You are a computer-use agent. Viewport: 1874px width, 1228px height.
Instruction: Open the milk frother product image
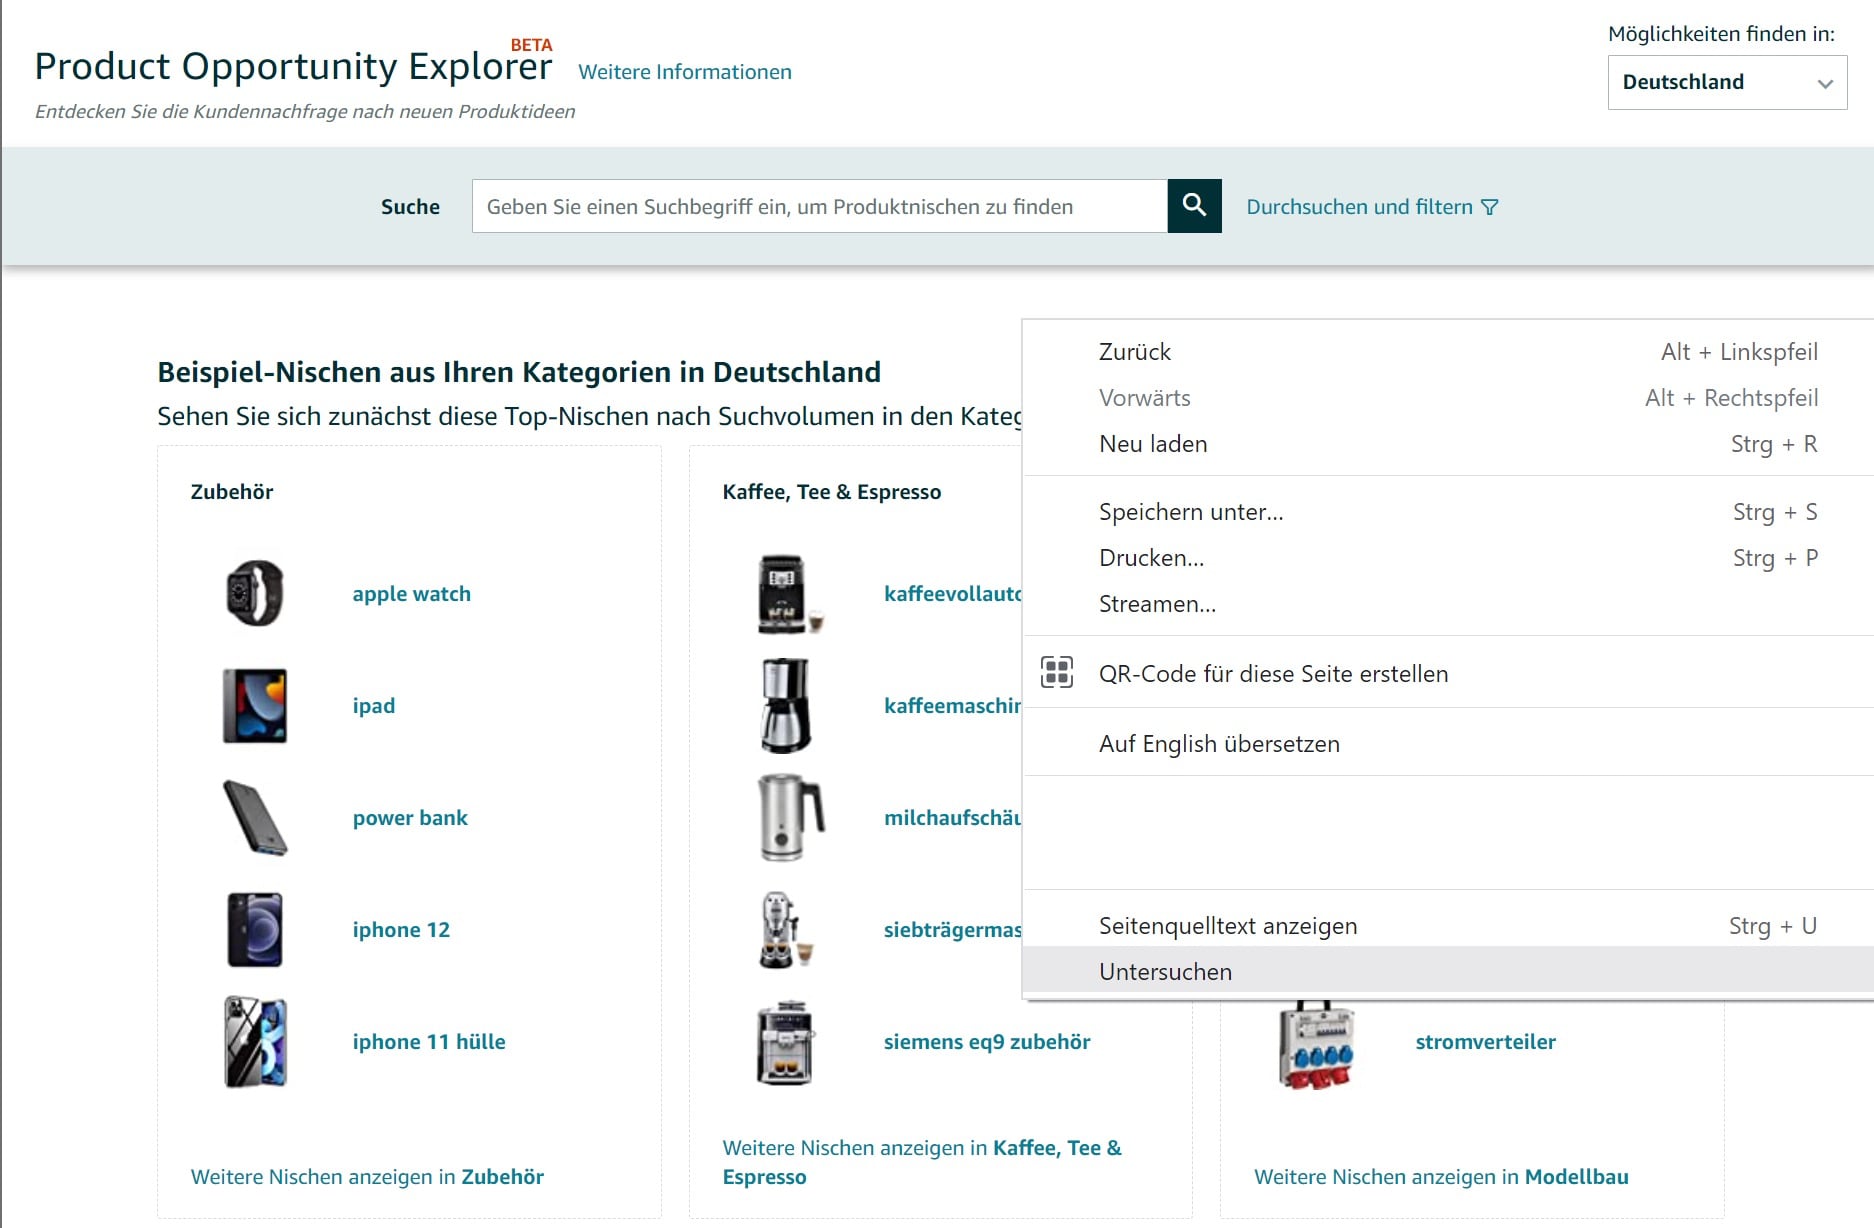791,817
